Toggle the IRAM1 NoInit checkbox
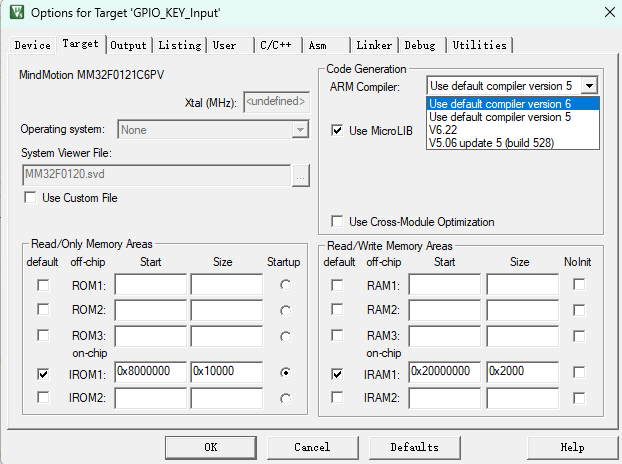622x464 pixels. point(580,373)
